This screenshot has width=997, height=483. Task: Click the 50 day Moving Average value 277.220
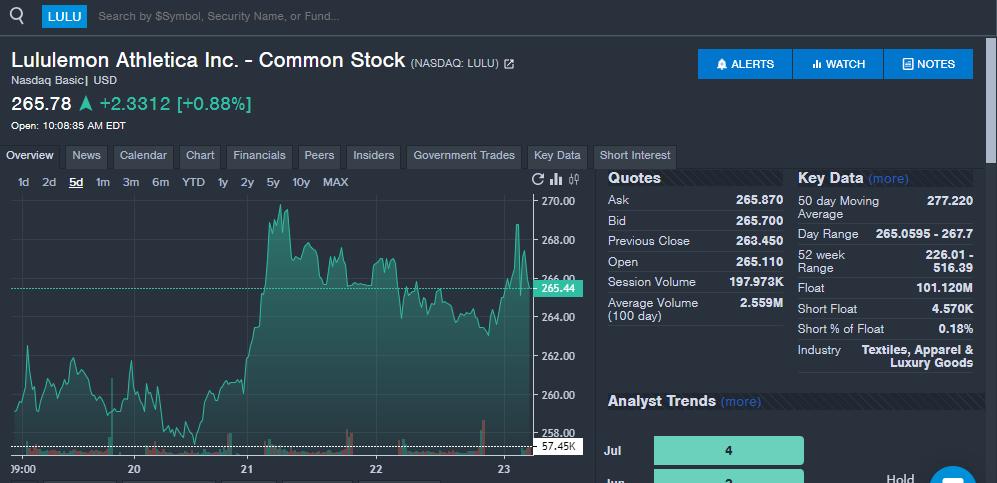tap(949, 201)
